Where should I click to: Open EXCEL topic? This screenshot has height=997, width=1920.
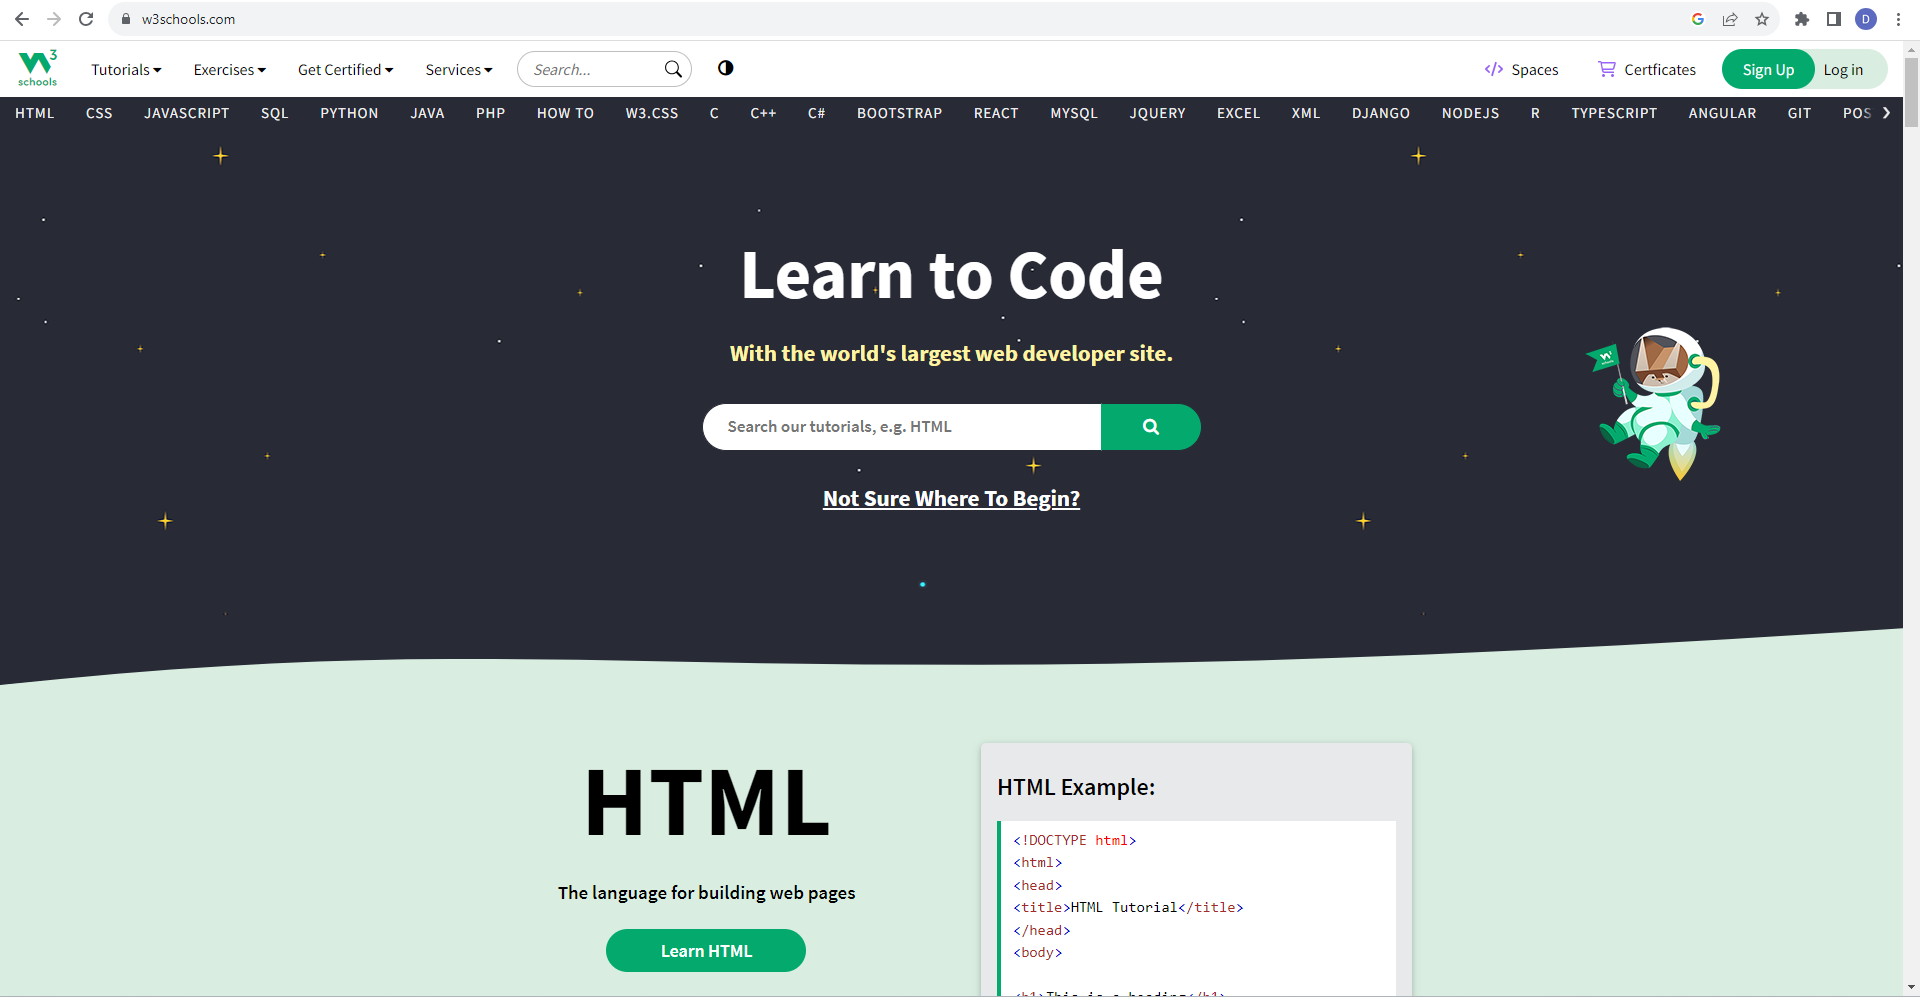click(x=1238, y=113)
